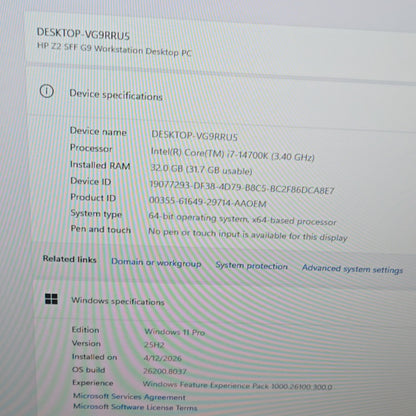416x416 pixels.
Task: Click the DESKTOP-VG9RRU5 title at top
Action: pos(83,34)
